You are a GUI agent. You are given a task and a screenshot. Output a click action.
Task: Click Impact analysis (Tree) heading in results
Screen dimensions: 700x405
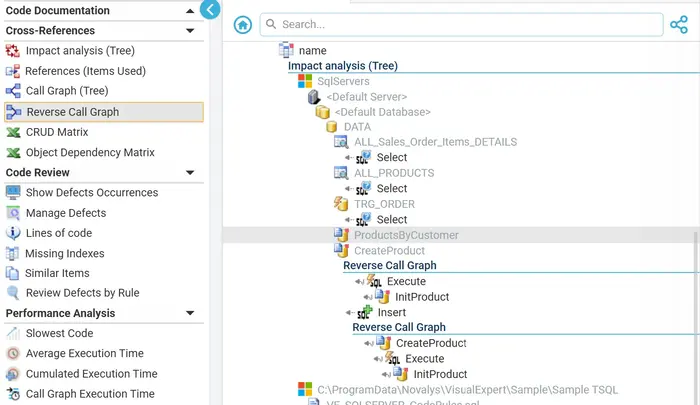(343, 66)
